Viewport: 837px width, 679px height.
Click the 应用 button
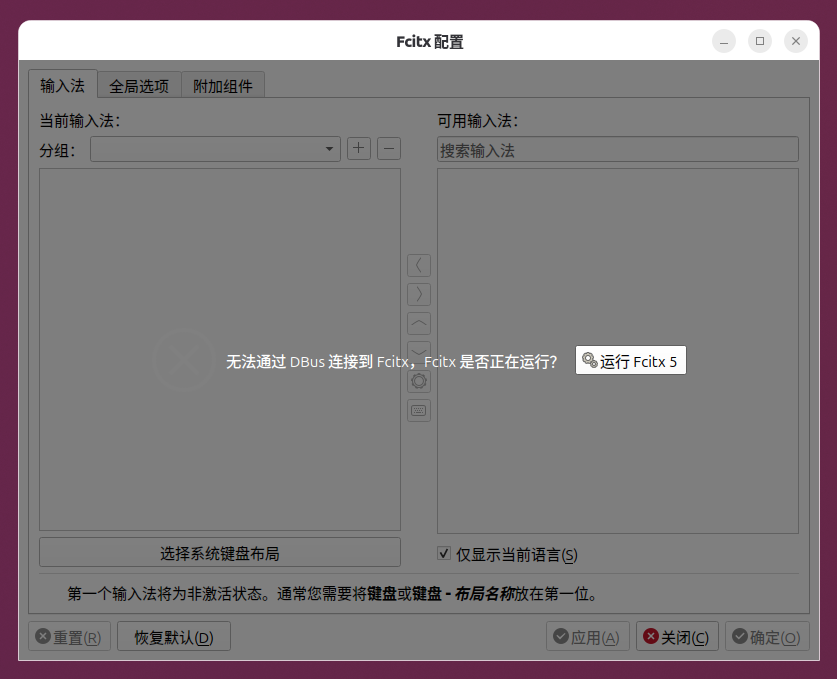pos(588,637)
